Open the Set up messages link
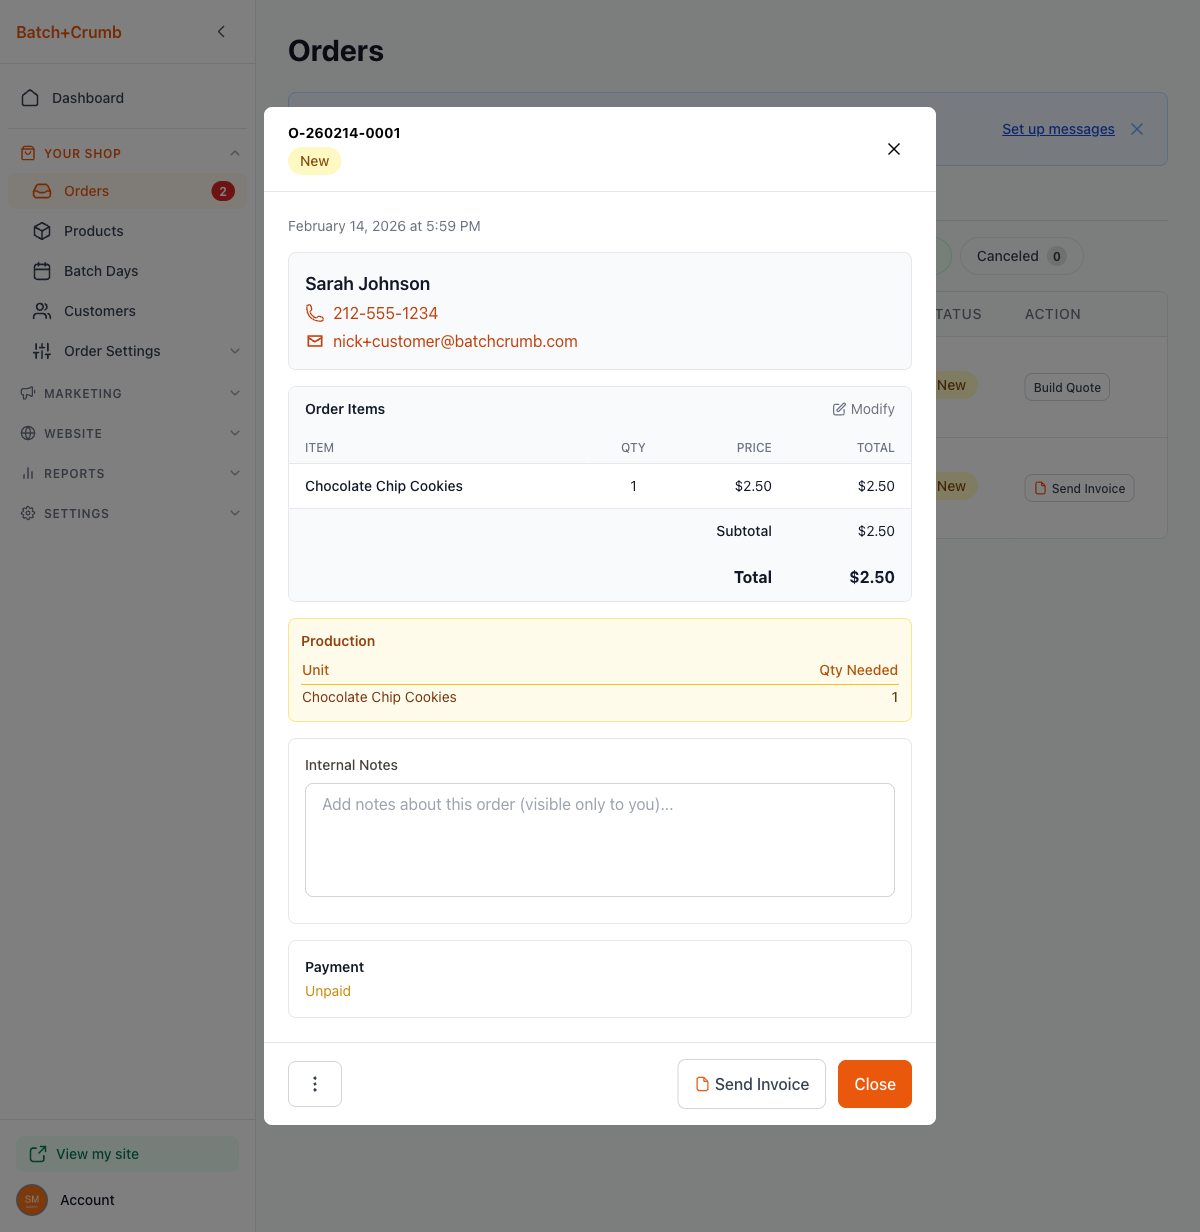The height and width of the screenshot is (1232, 1200). pyautogui.click(x=1058, y=129)
